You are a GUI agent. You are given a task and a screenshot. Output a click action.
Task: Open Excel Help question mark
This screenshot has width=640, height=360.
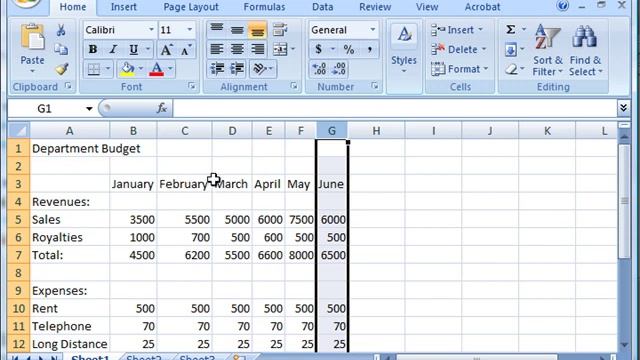pyautogui.click(x=563, y=5)
